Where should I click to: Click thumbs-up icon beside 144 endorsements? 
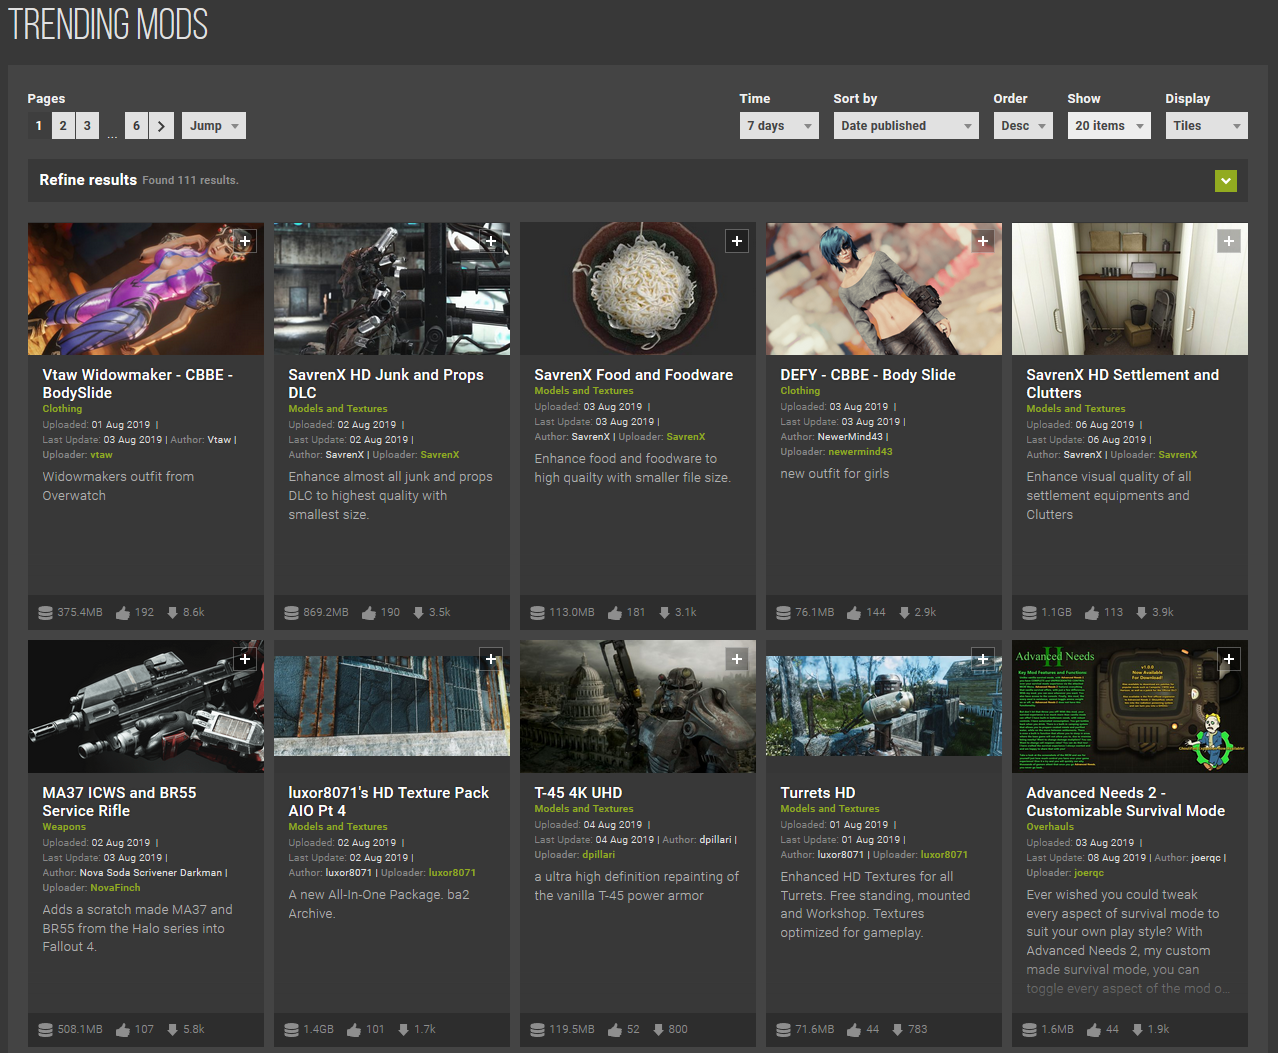click(854, 612)
